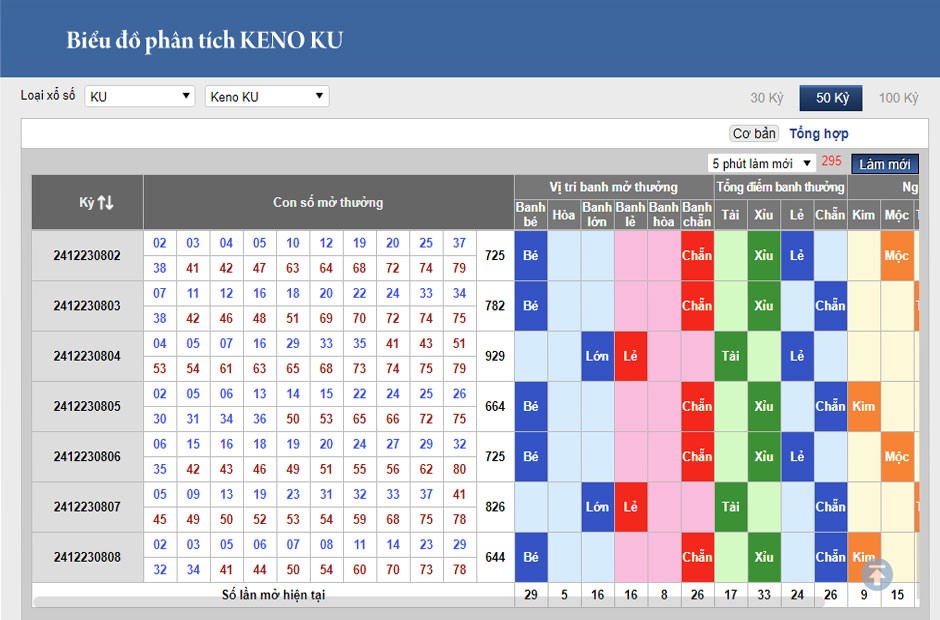This screenshot has width=940, height=620.
Task: Click count 29 under Banh bé column
Action: click(531, 595)
